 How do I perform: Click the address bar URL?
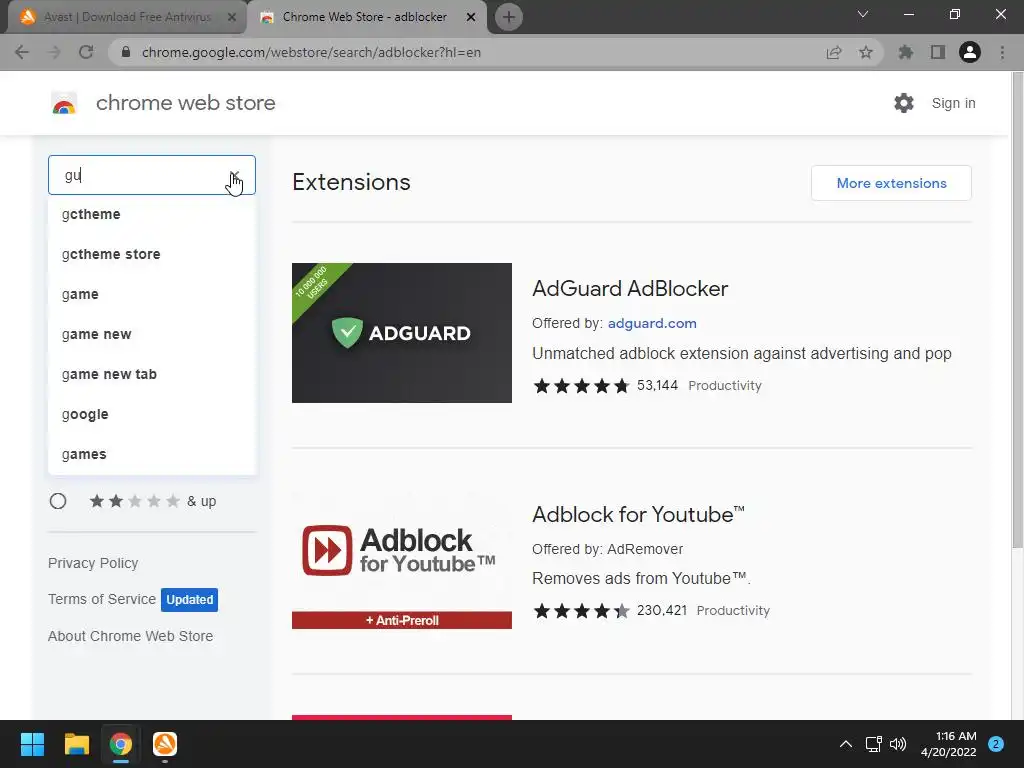click(x=311, y=52)
